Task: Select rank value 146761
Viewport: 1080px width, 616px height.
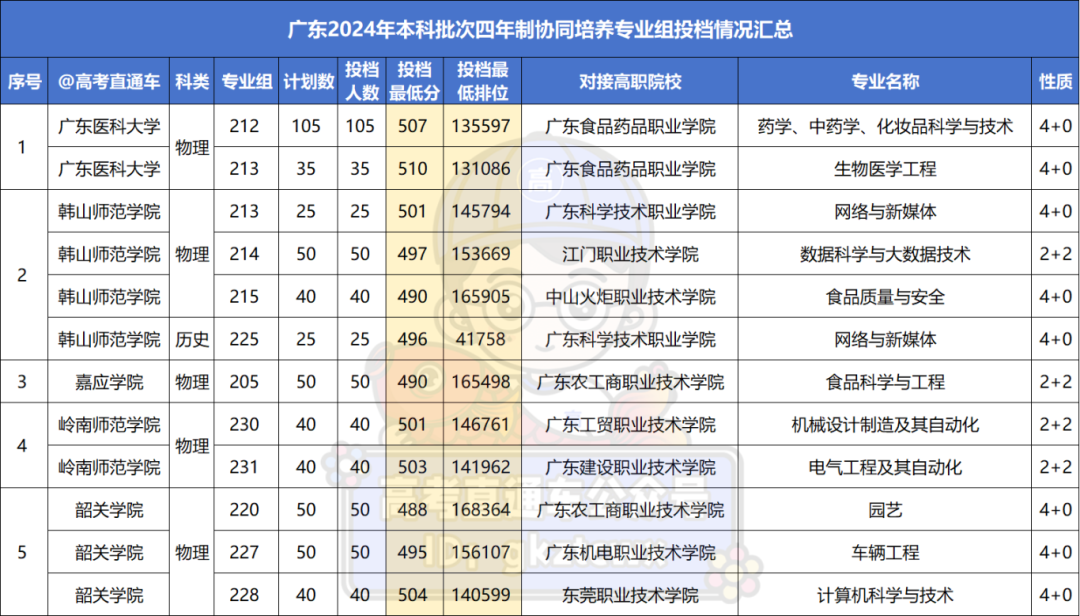Action: point(481,424)
